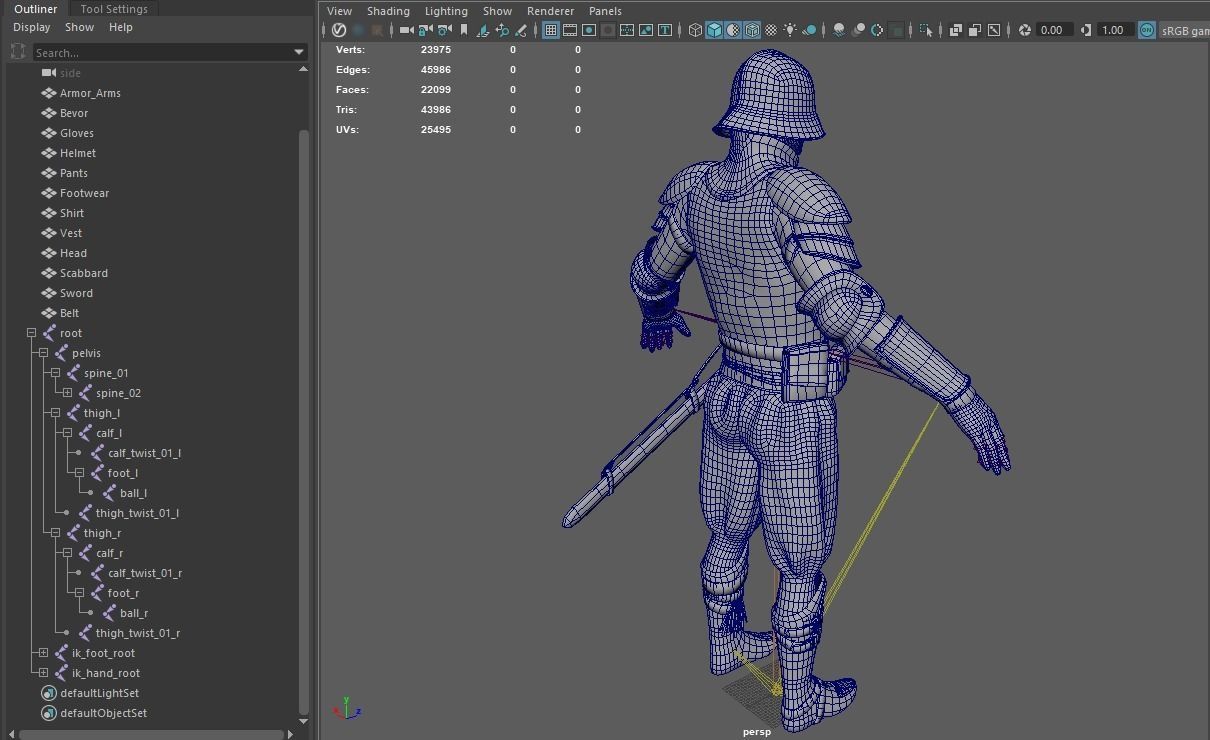
Task: Open the Lighting menu
Action: 446,11
